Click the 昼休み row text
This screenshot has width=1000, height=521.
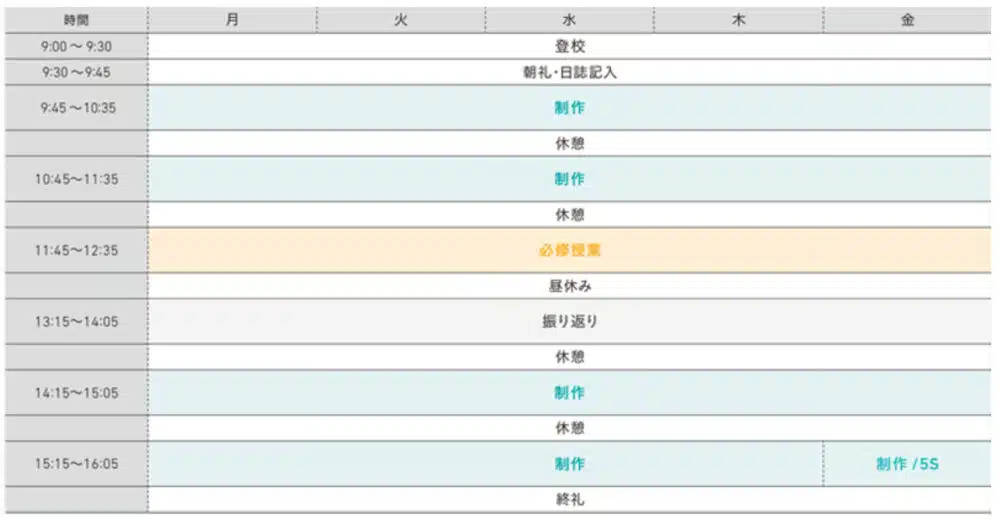coord(569,286)
